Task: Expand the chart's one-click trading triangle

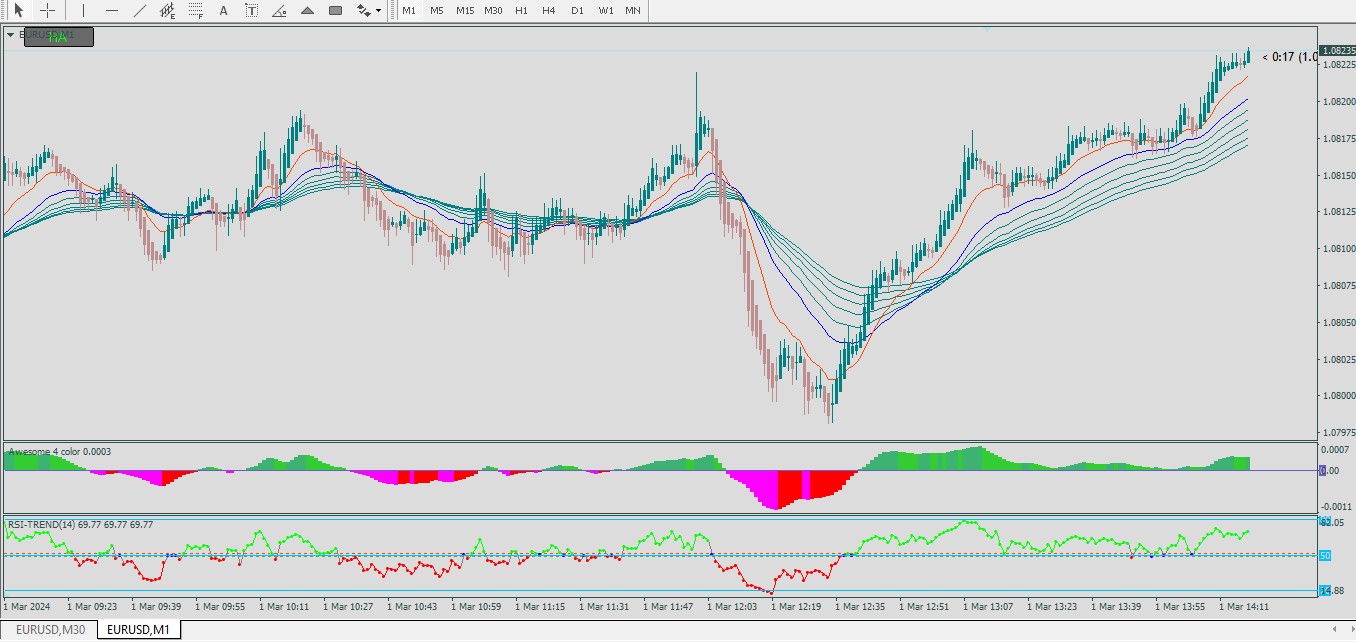Action: [x=11, y=34]
